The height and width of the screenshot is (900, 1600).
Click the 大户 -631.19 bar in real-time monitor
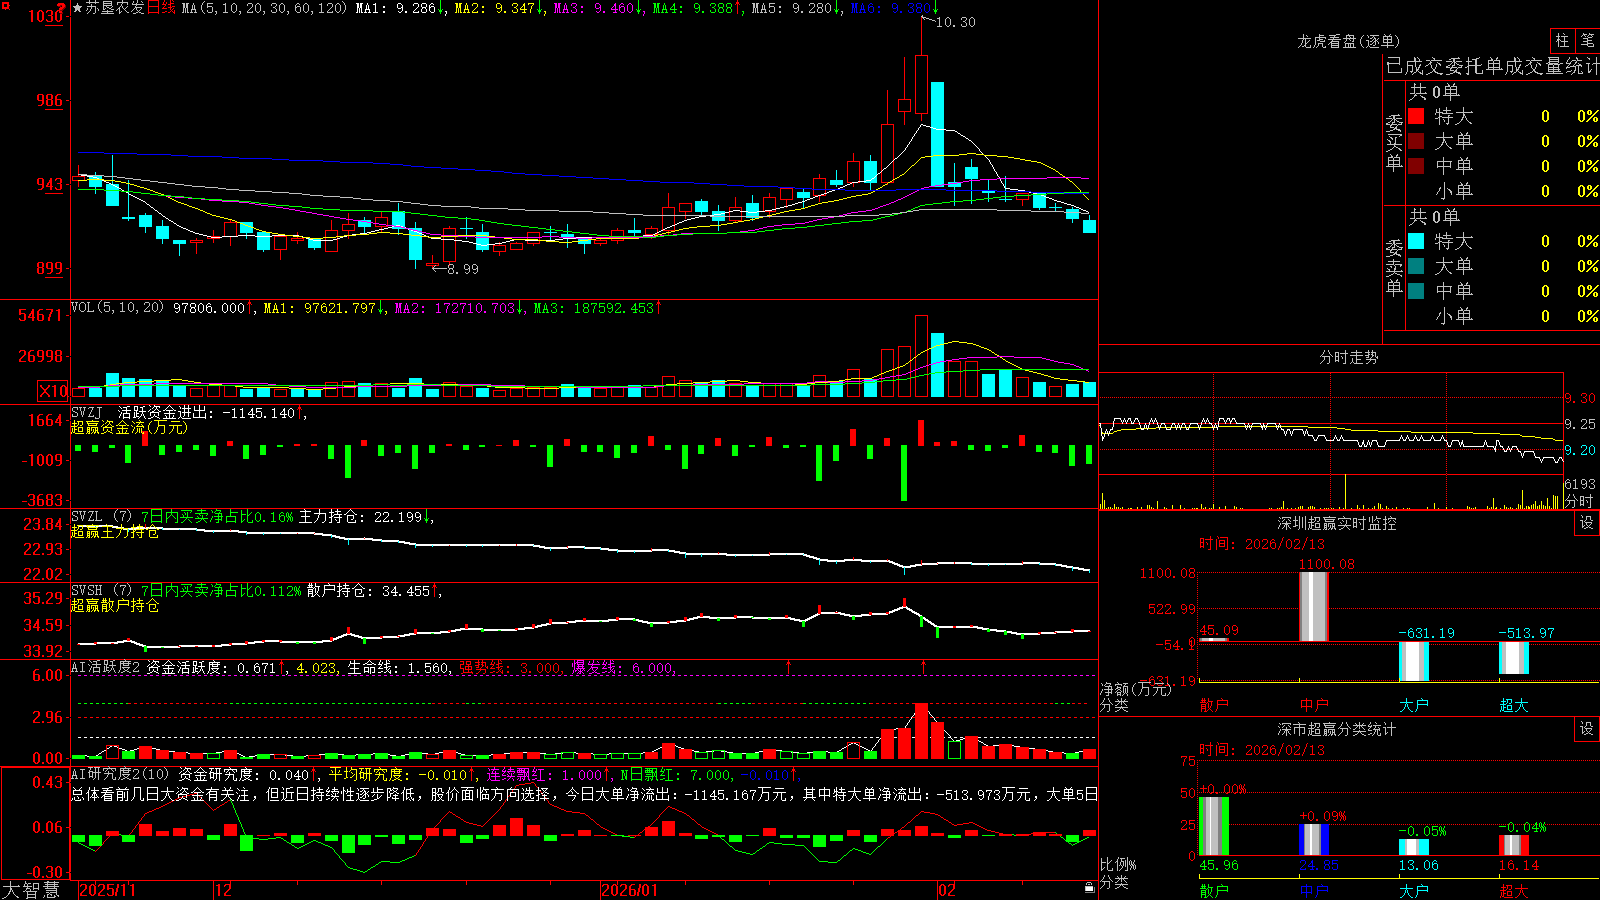[x=1413, y=661]
